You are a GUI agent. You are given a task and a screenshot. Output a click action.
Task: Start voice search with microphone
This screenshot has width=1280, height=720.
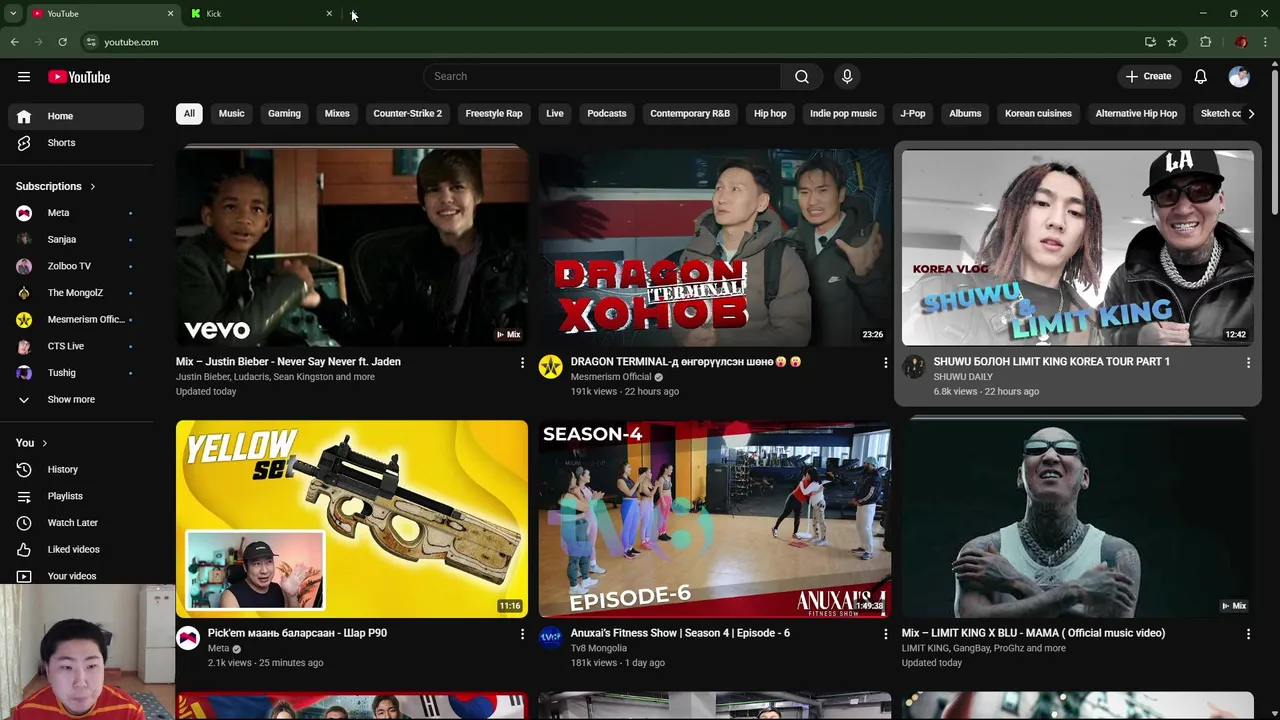point(847,77)
